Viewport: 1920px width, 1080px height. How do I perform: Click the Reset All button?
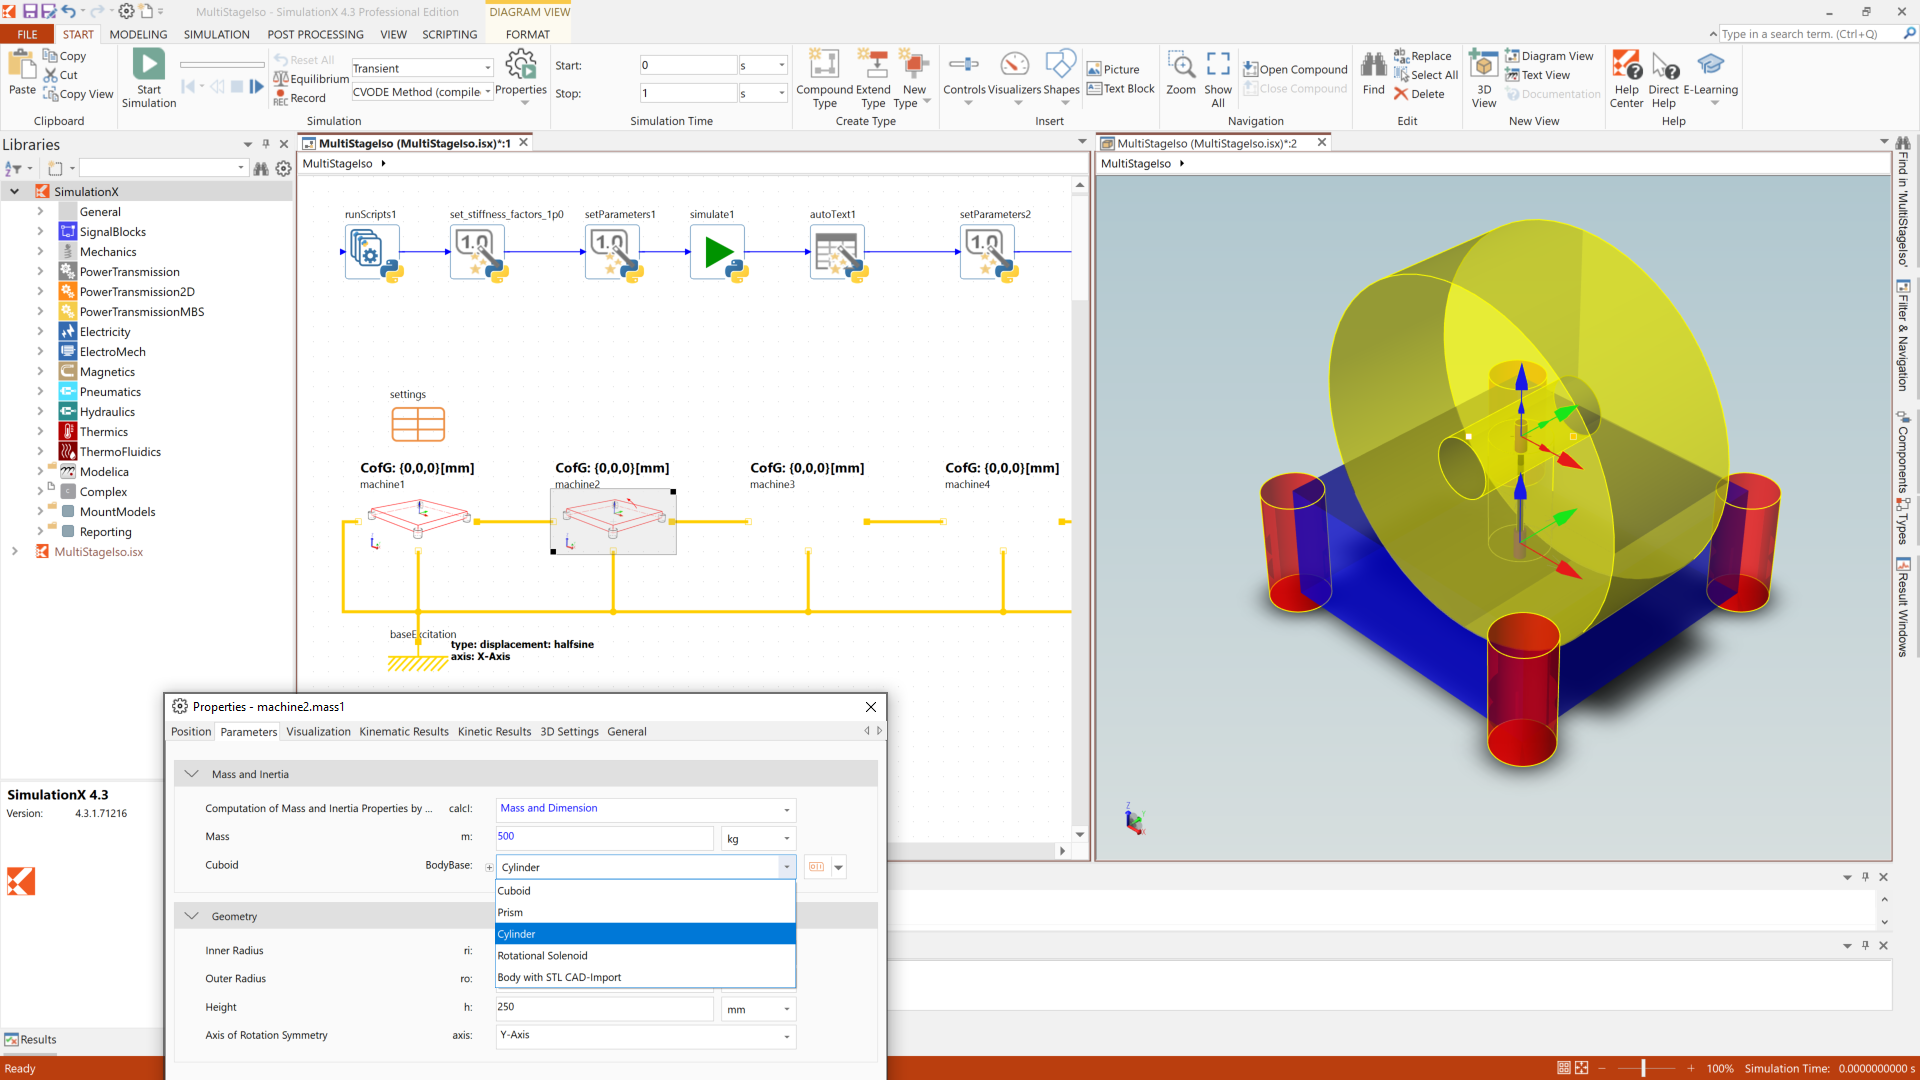click(x=305, y=60)
